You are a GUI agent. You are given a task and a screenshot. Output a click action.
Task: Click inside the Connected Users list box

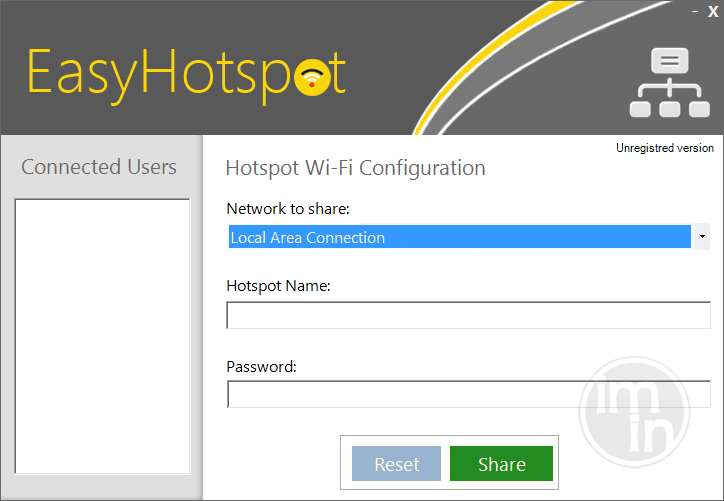click(102, 336)
